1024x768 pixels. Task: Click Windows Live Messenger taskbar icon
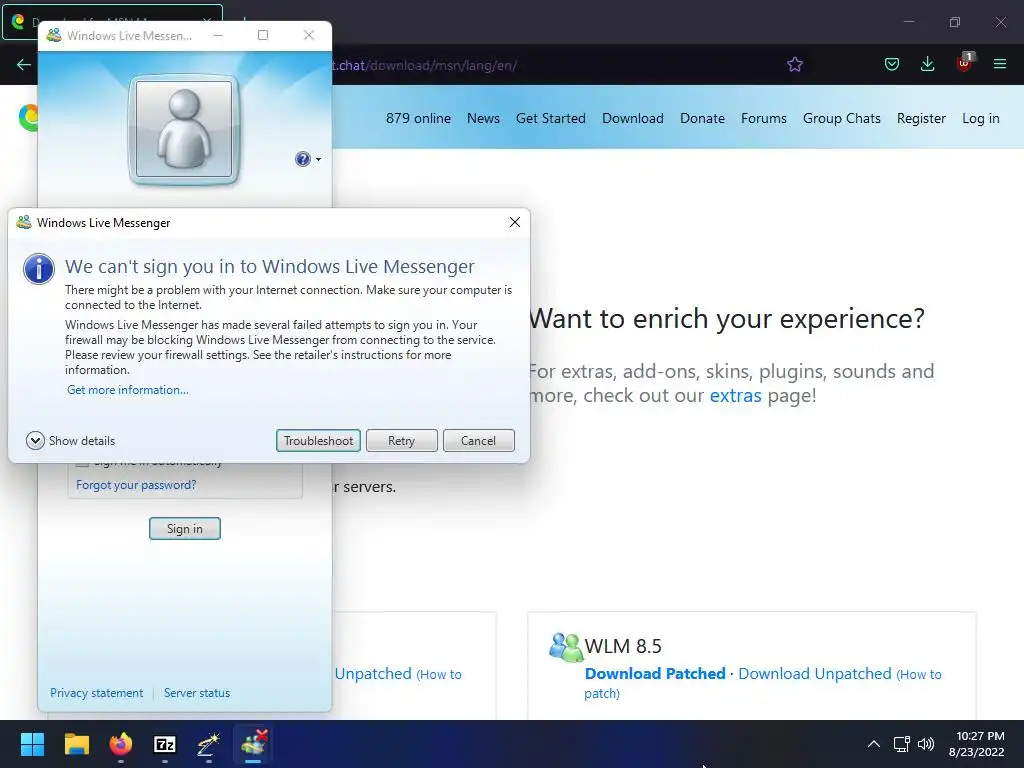(x=253, y=744)
